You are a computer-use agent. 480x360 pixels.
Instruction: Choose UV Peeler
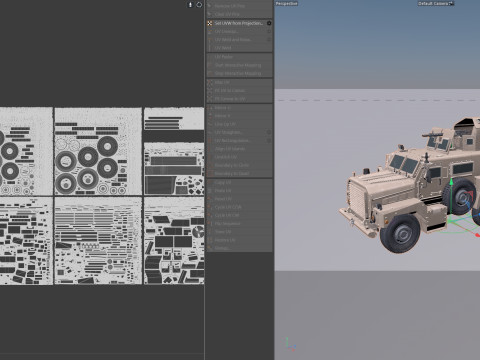click(x=240, y=57)
